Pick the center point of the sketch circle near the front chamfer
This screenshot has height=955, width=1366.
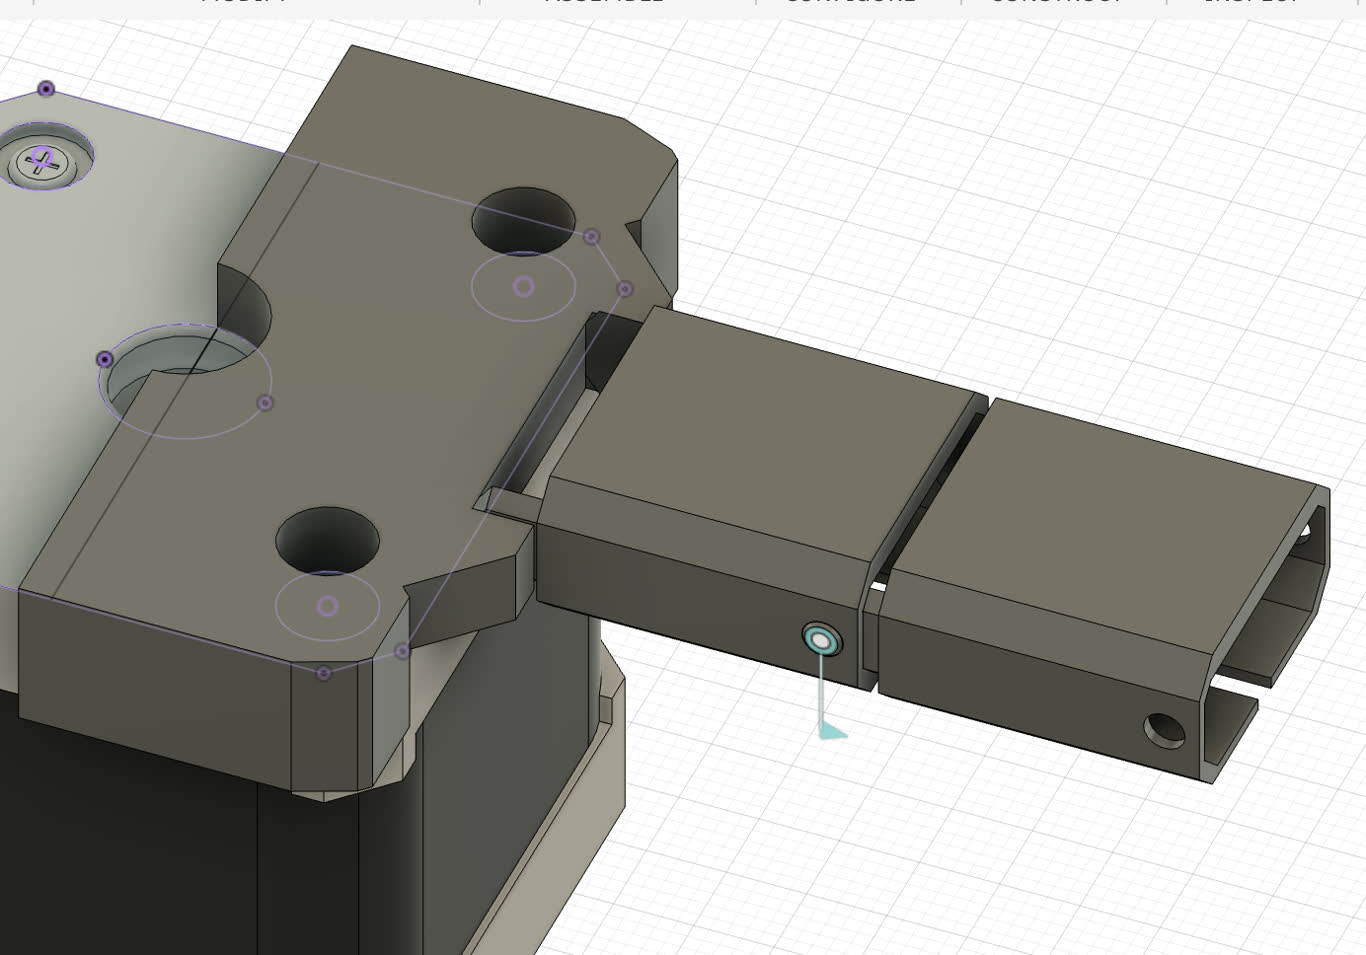coord(327,606)
